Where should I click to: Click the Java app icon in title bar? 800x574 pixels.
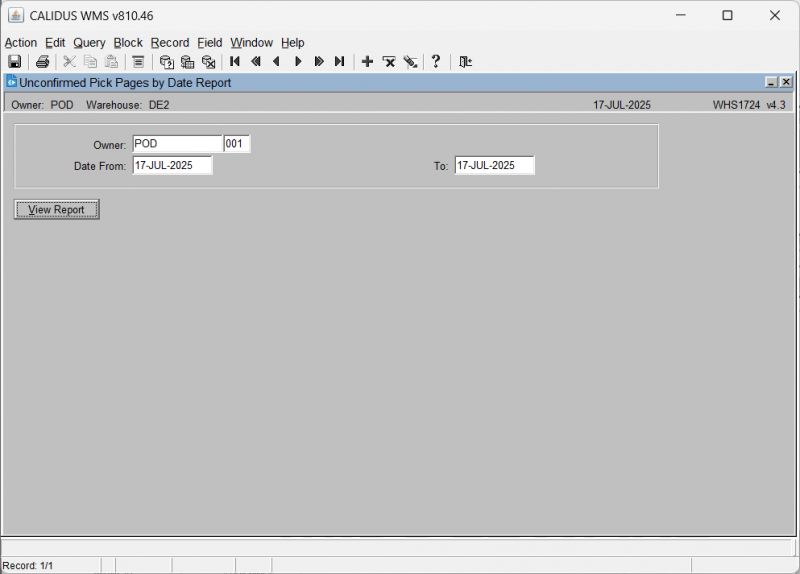click(16, 15)
